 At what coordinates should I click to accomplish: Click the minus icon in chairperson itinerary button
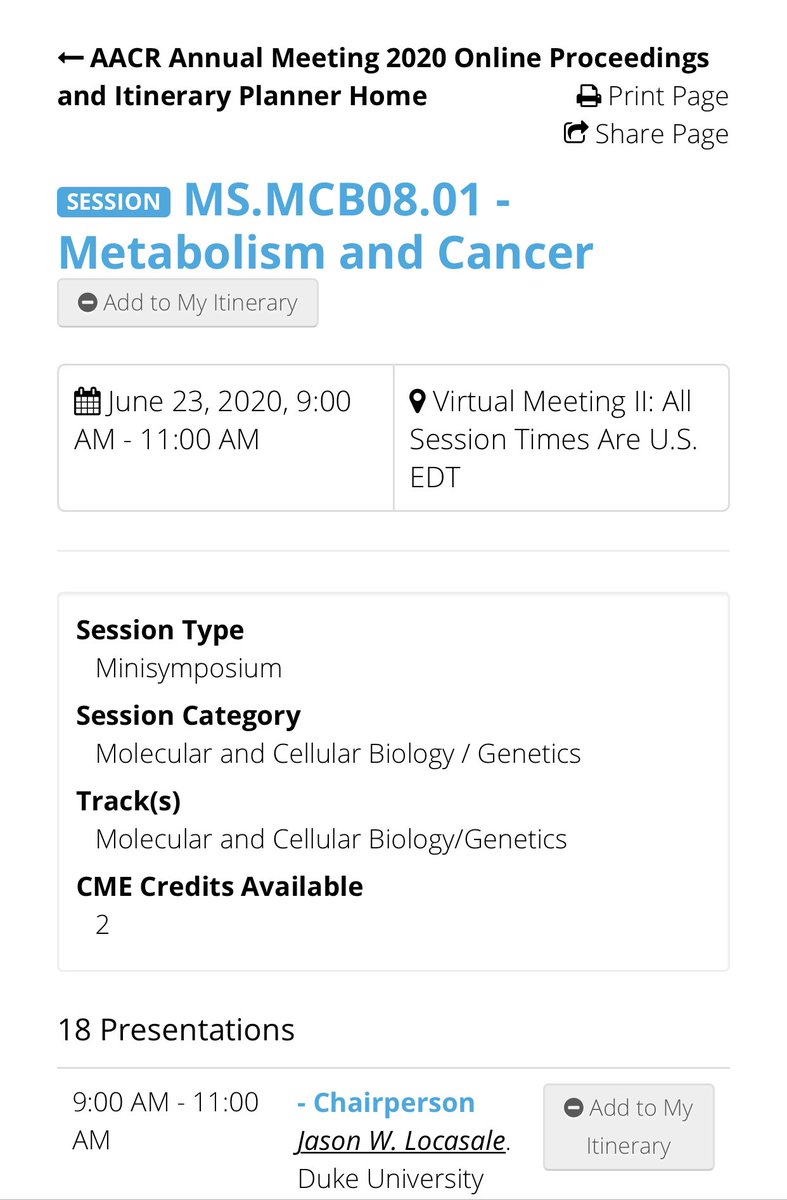coord(574,1108)
